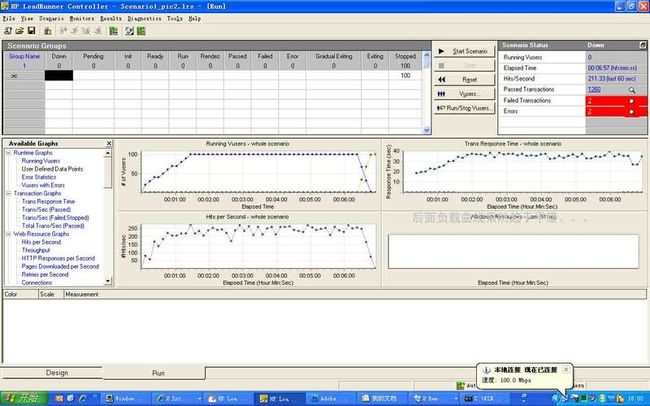Click the first taskbar window button right of the quick launch icons

click(126, 399)
